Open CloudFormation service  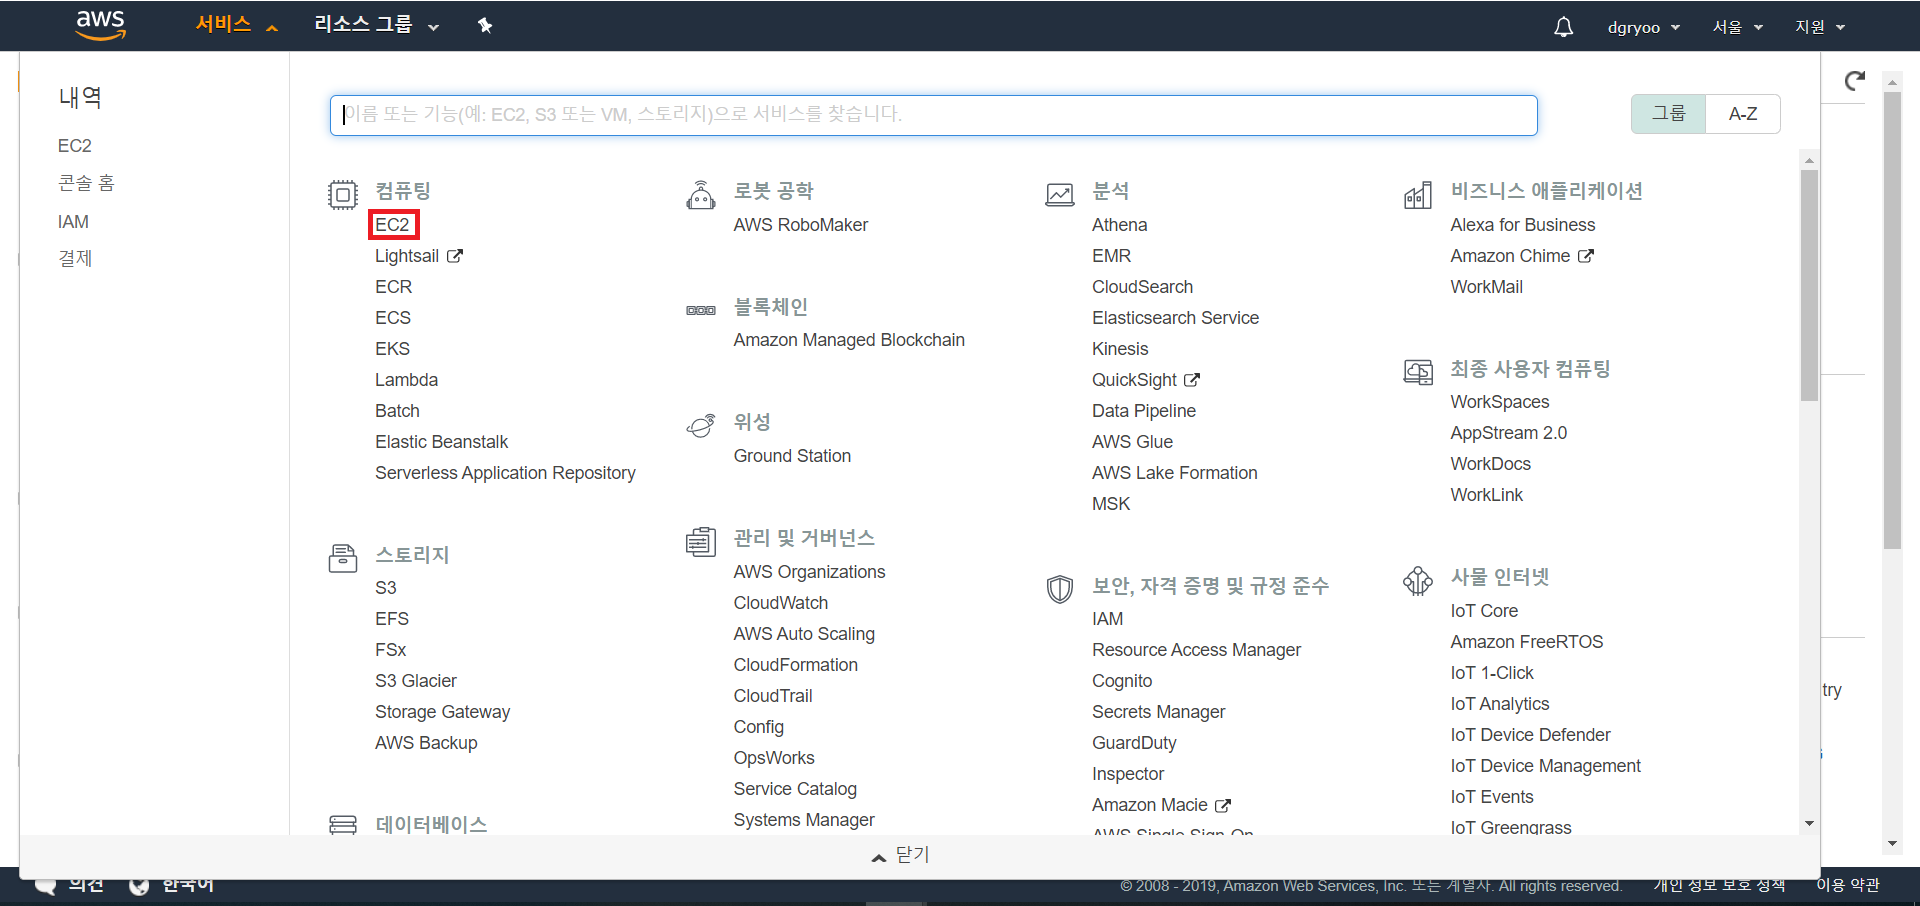pos(796,665)
